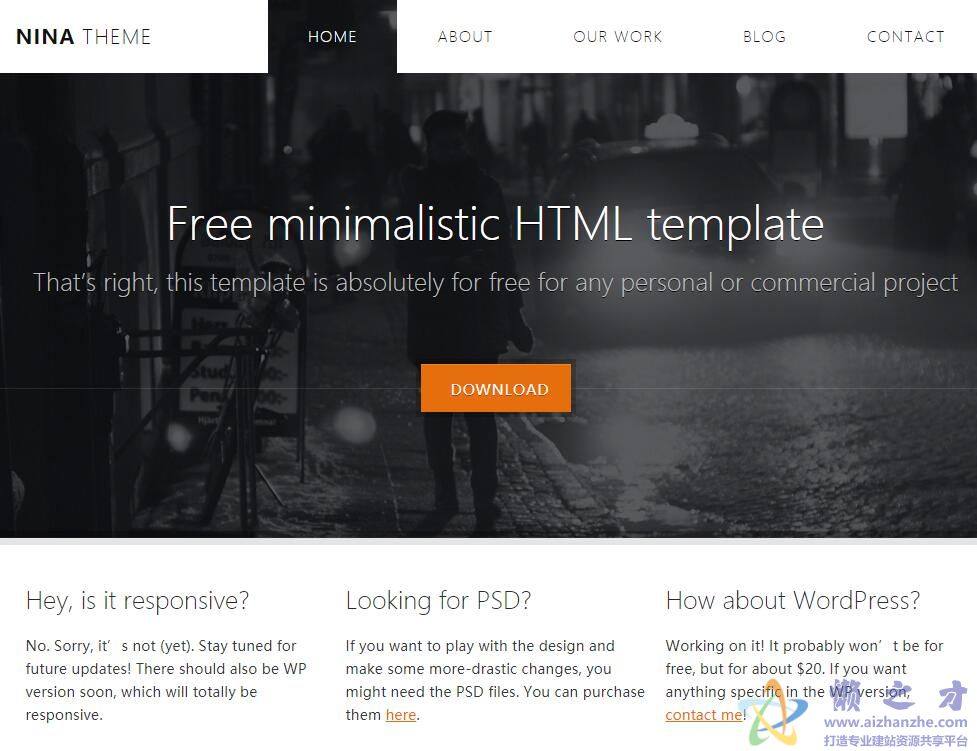The height and width of the screenshot is (751, 977).
Task: Go to the ABOUT page
Action: click(465, 37)
